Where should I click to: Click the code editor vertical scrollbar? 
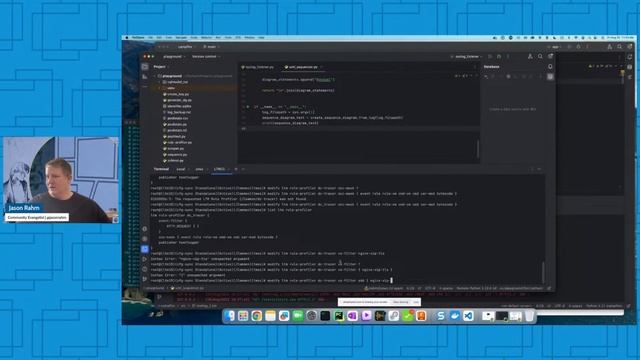click(x=478, y=148)
